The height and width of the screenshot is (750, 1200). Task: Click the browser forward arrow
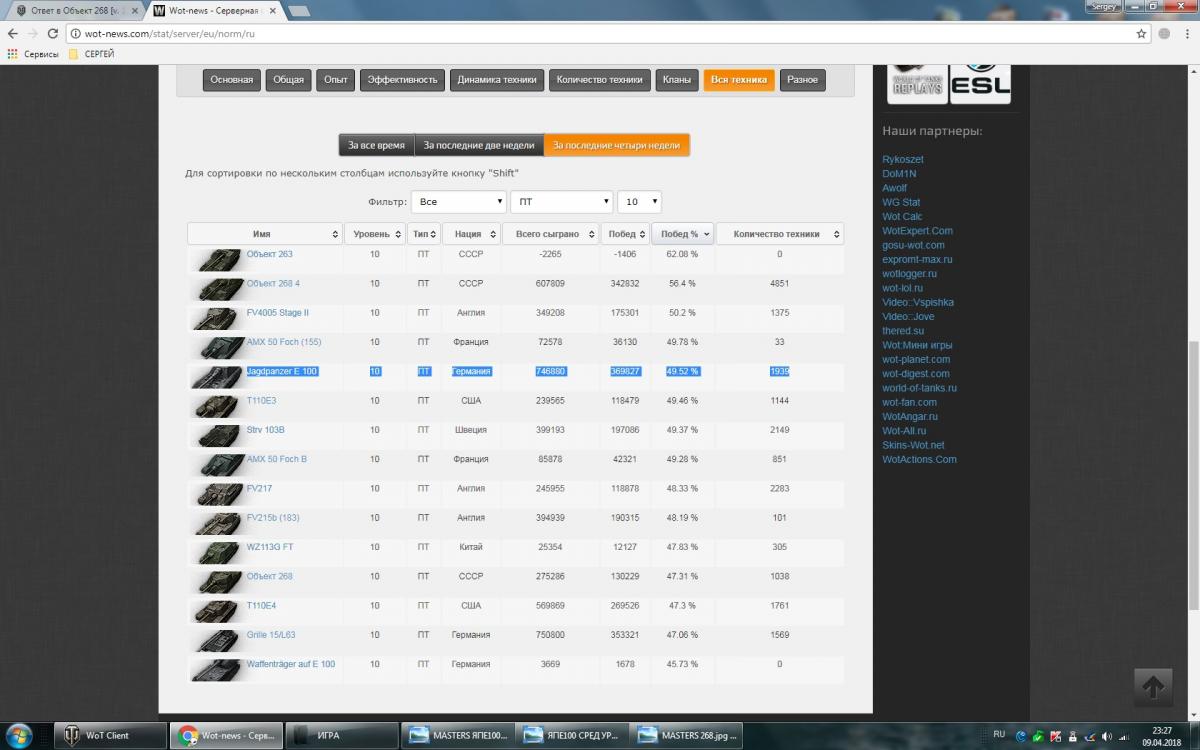pos(33,33)
